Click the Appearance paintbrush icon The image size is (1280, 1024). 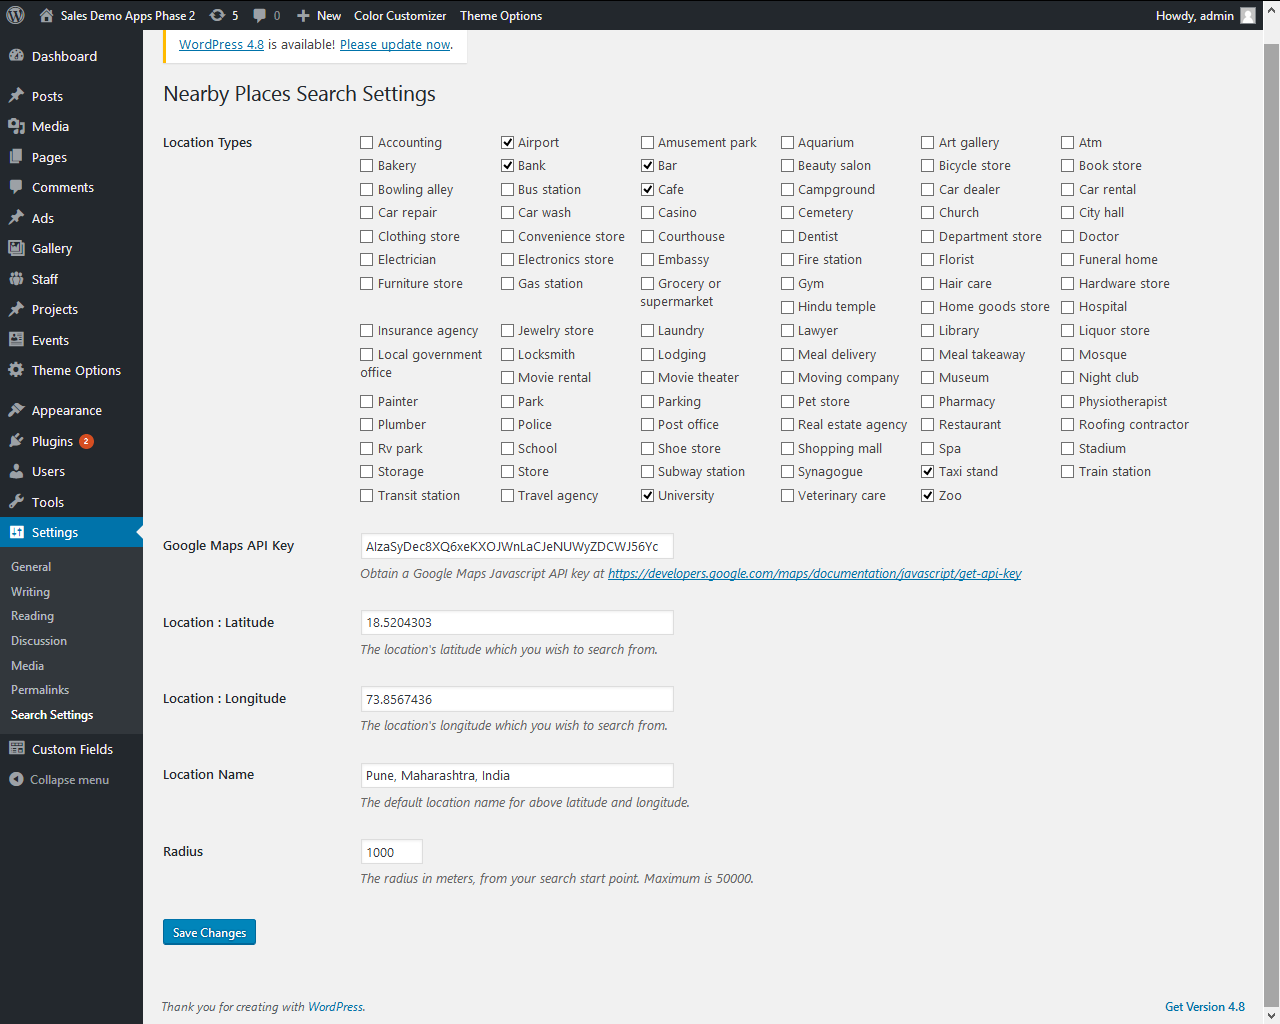[16, 410]
